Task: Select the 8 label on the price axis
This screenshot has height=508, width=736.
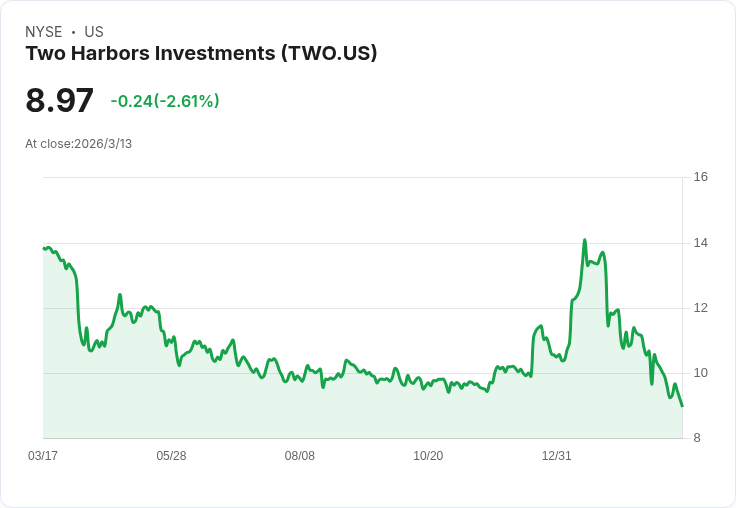Action: (697, 438)
